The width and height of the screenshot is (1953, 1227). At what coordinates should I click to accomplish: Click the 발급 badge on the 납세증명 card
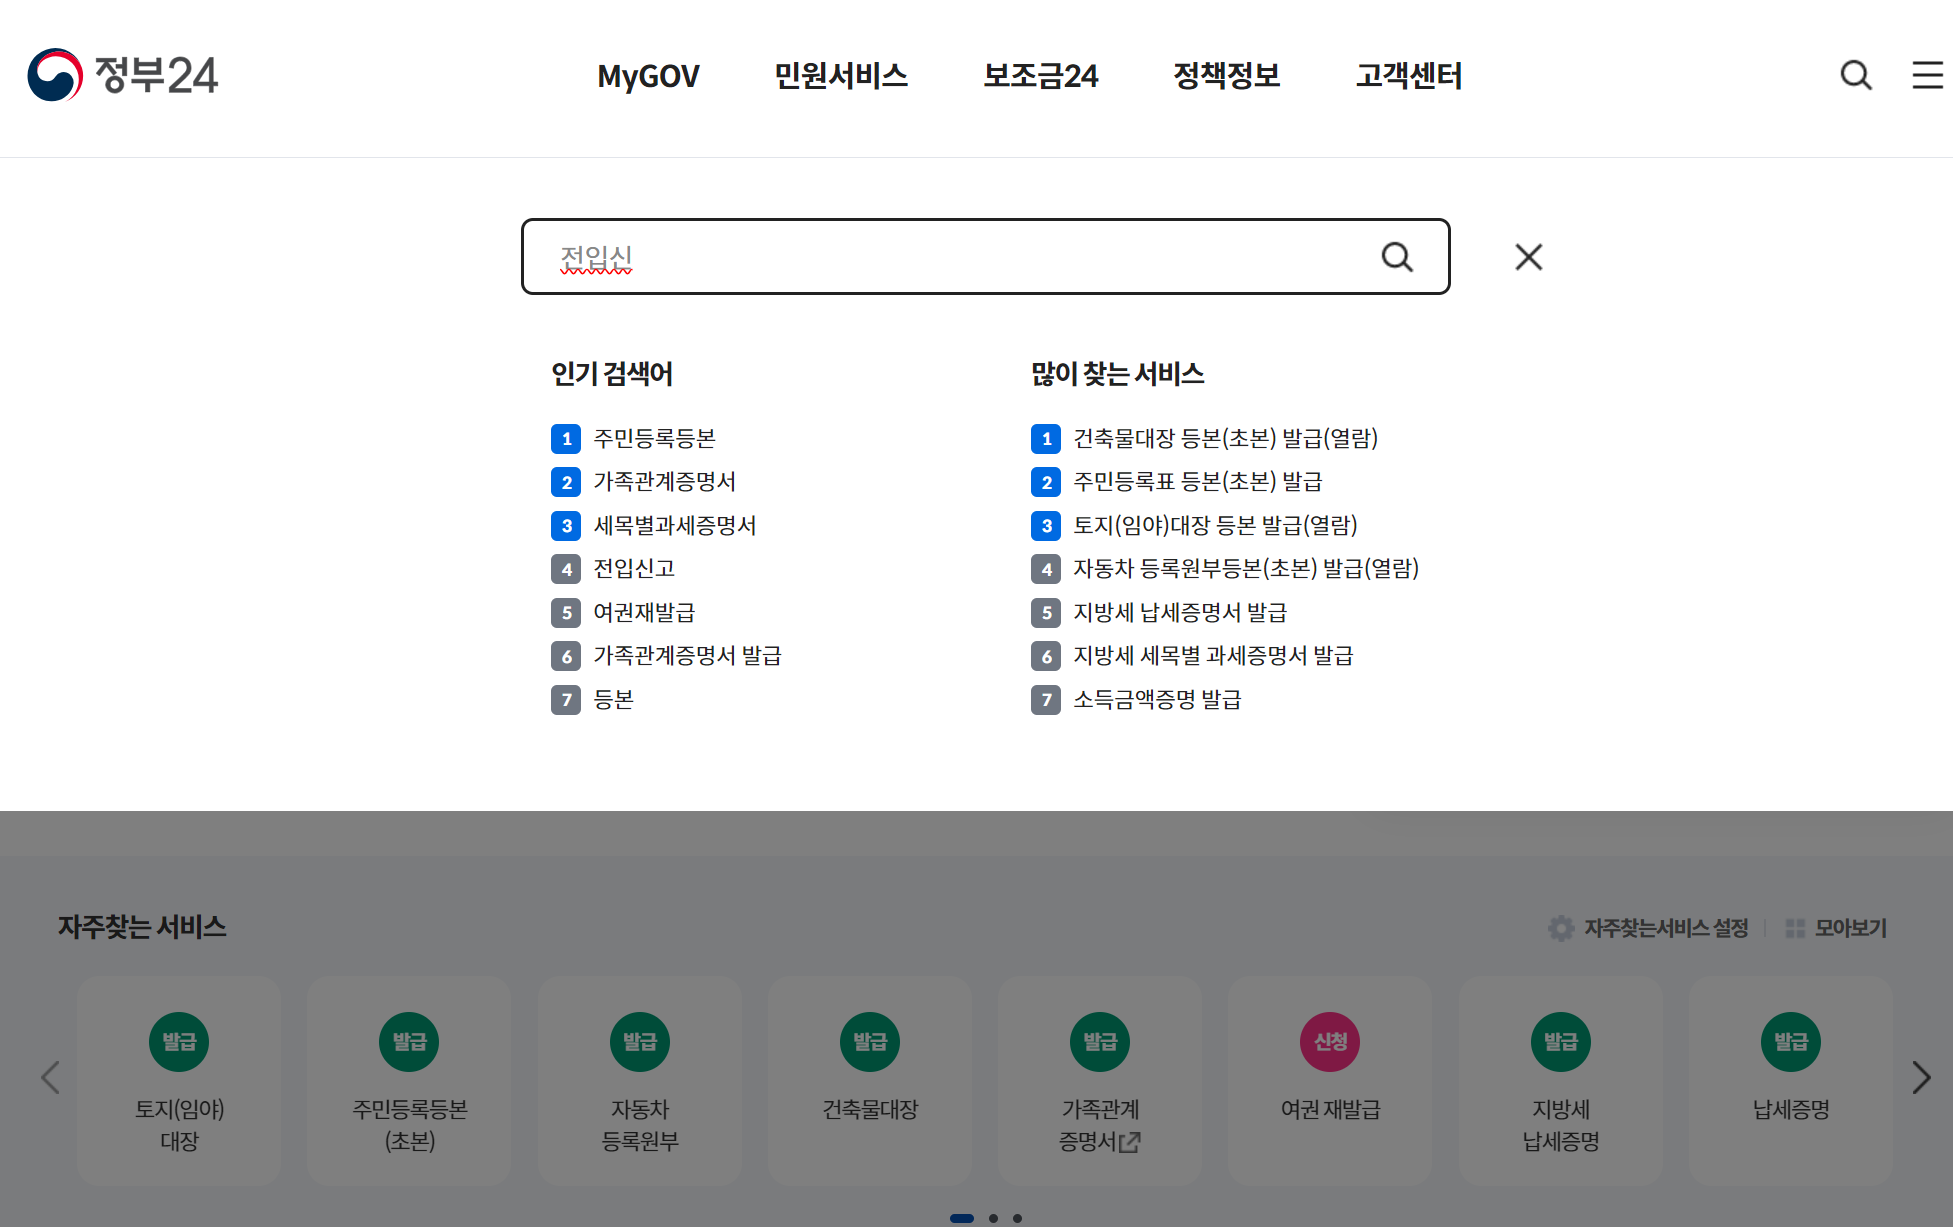(x=1791, y=1041)
